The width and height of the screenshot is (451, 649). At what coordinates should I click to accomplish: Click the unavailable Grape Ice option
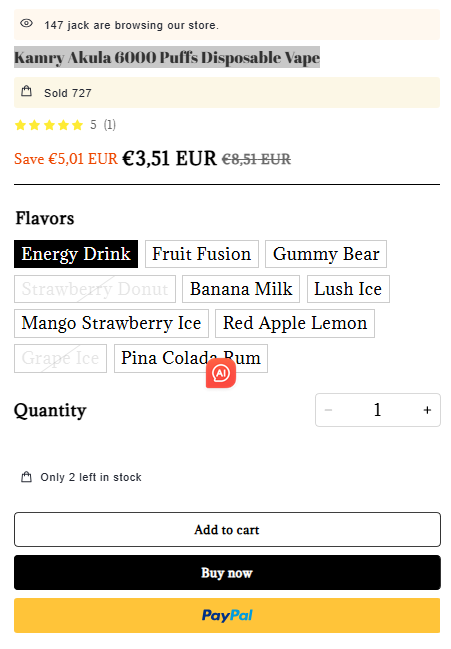60,358
